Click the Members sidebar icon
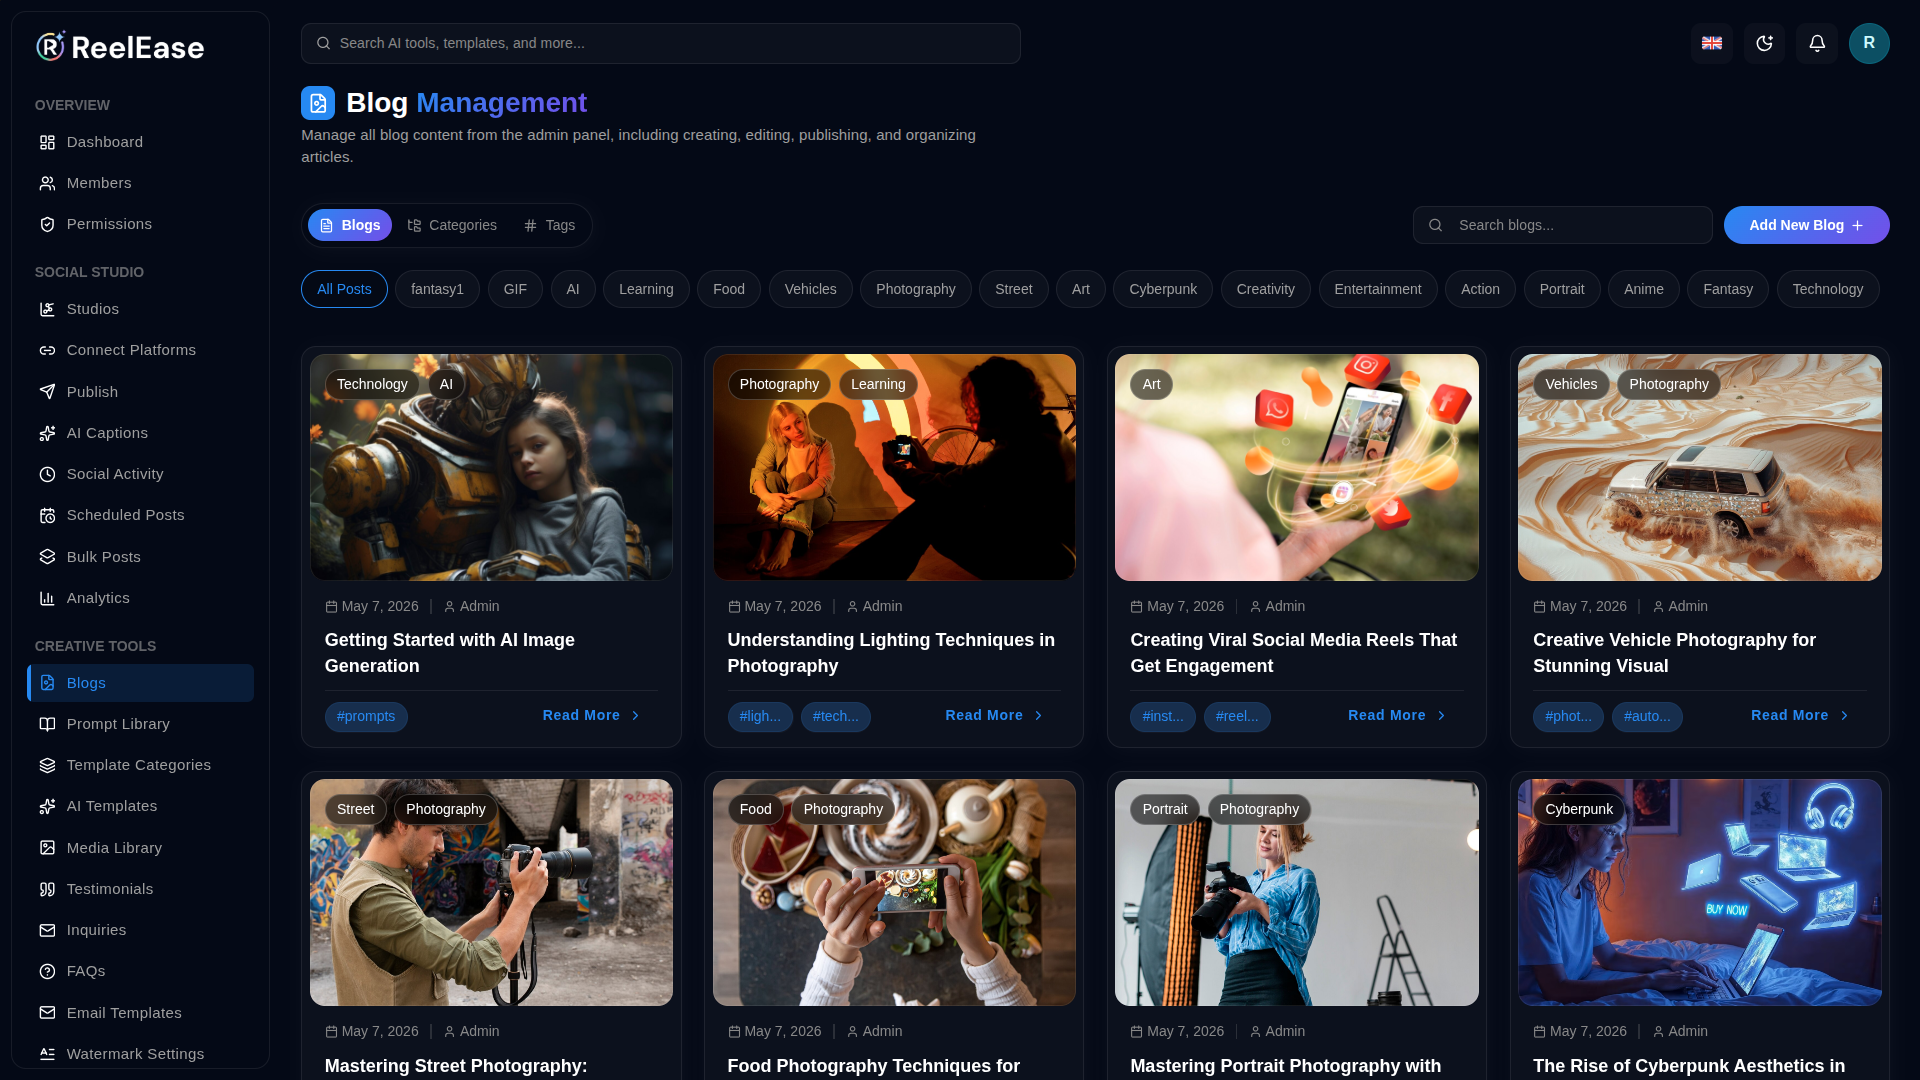The height and width of the screenshot is (1080, 1920). pyautogui.click(x=47, y=183)
